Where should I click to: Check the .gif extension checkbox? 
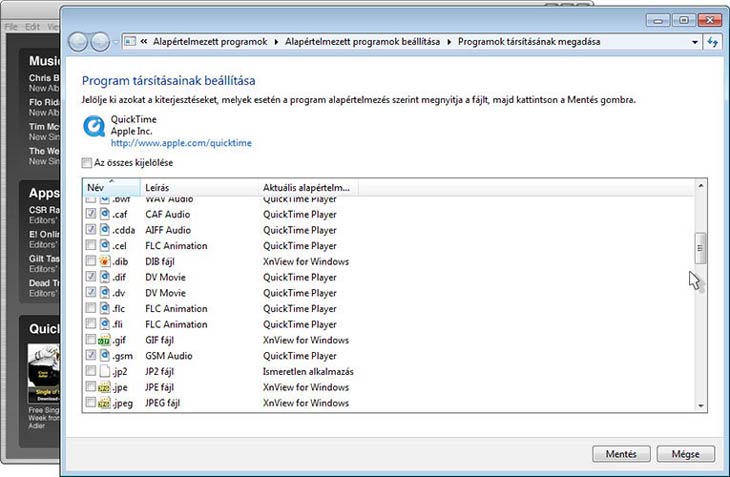pyautogui.click(x=91, y=339)
